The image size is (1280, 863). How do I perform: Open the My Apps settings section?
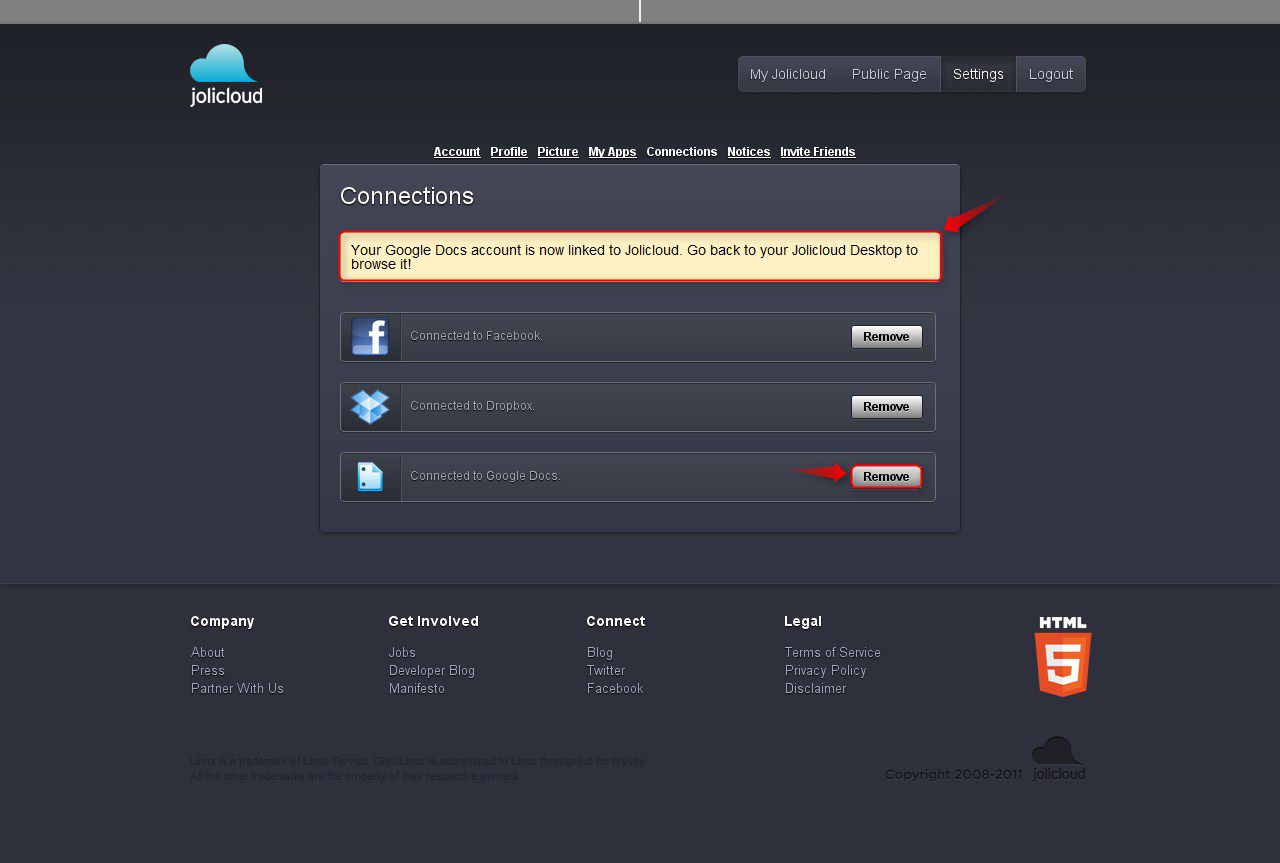612,152
